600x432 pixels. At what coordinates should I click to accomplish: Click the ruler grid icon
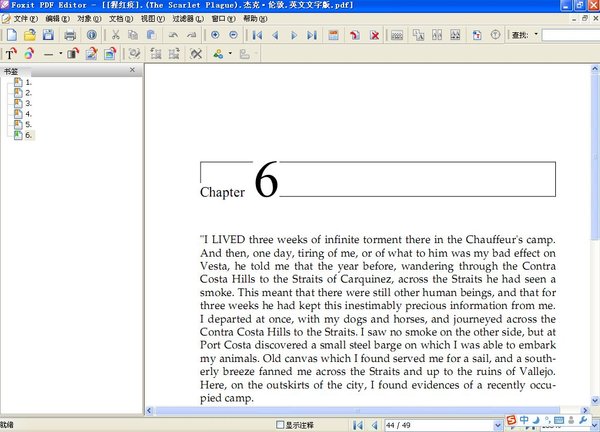(x=397, y=35)
